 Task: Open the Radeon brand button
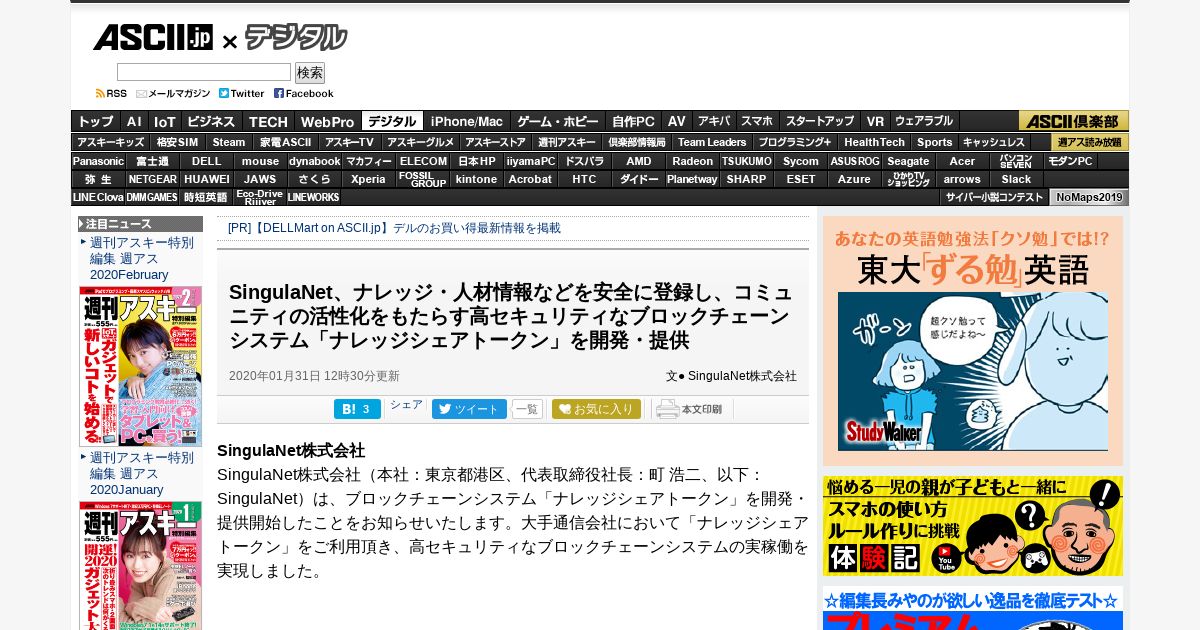pos(693,161)
